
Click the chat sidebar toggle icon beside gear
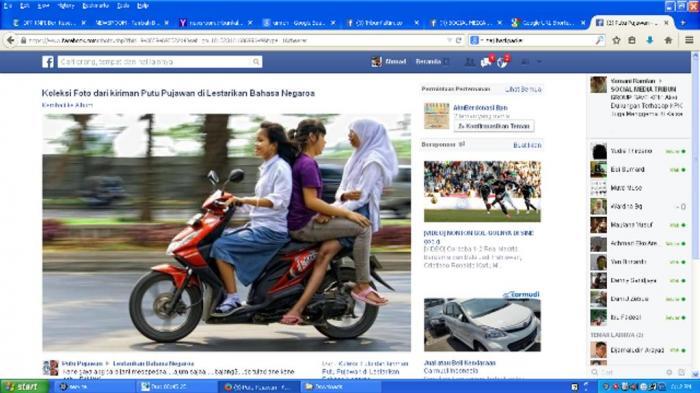click(x=681, y=372)
